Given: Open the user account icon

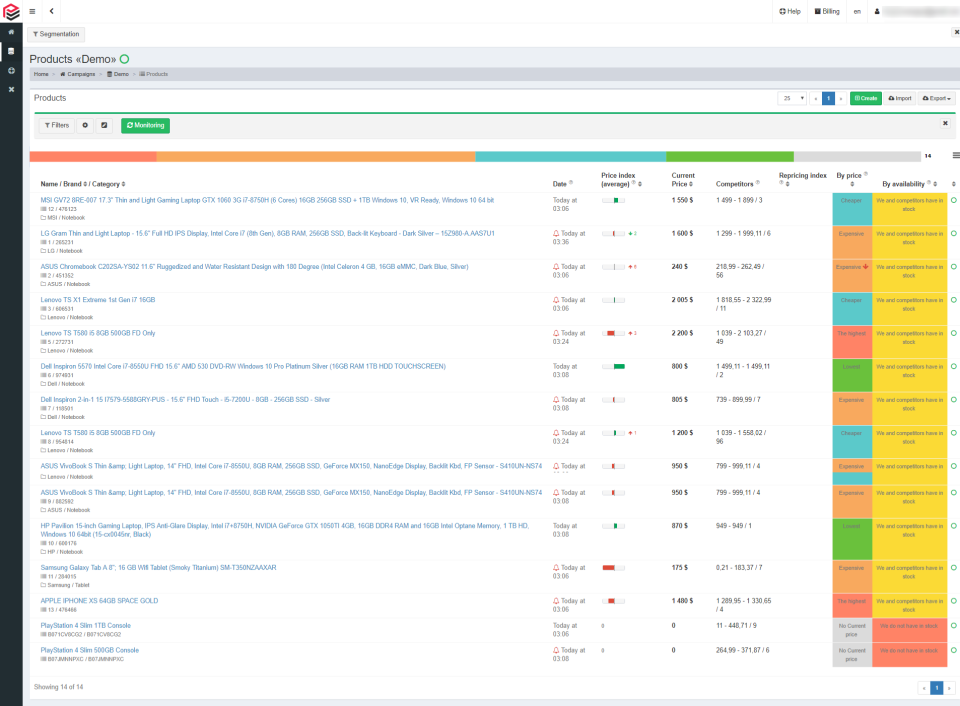Looking at the screenshot, I should tap(877, 12).
